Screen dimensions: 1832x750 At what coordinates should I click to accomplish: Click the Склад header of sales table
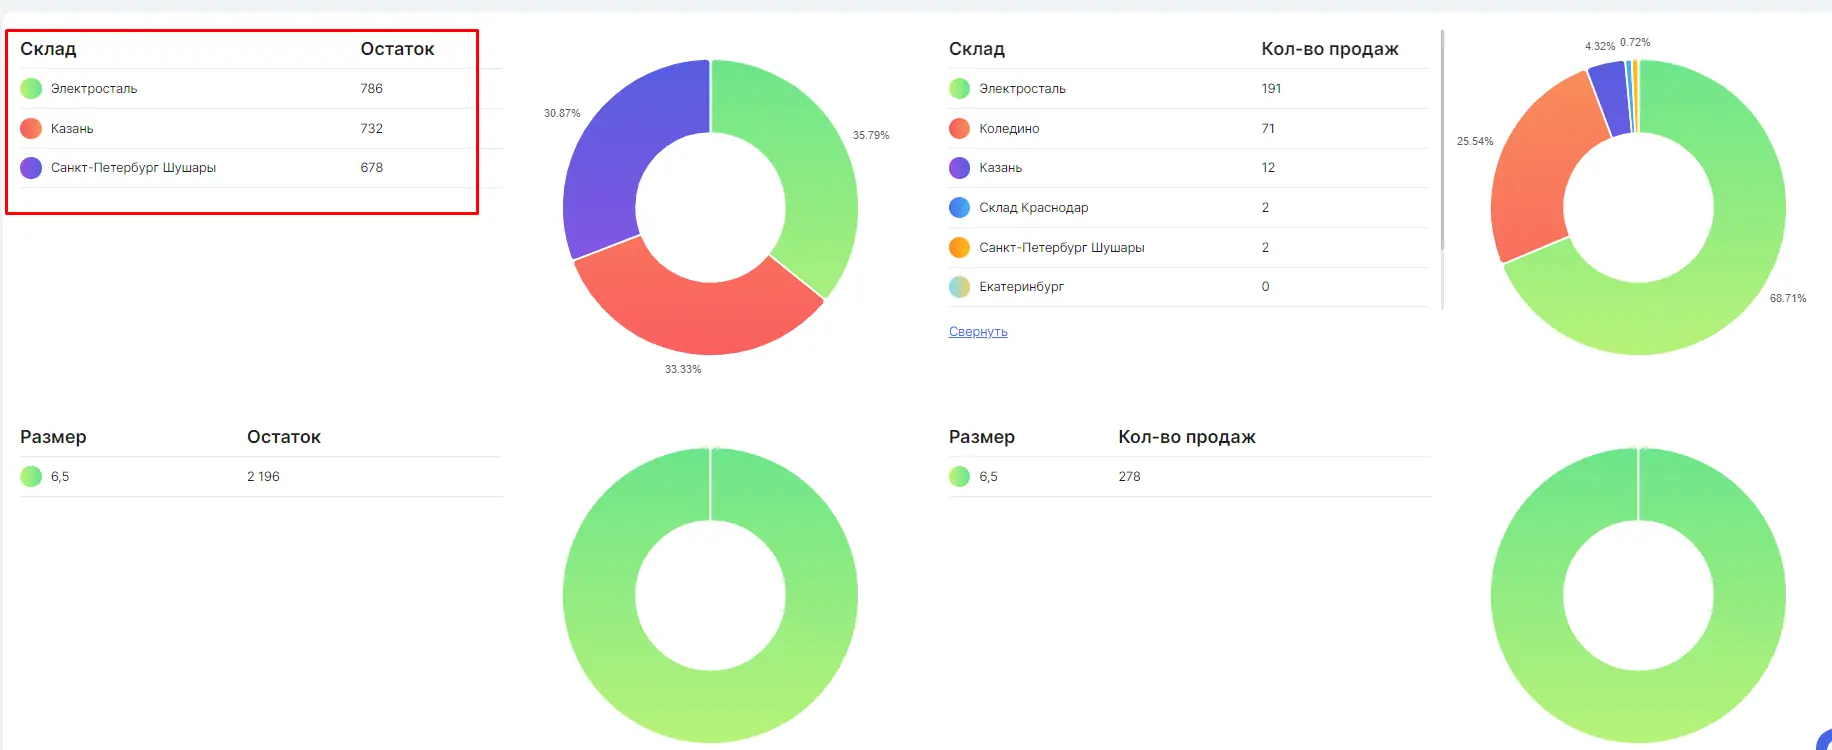(x=977, y=49)
